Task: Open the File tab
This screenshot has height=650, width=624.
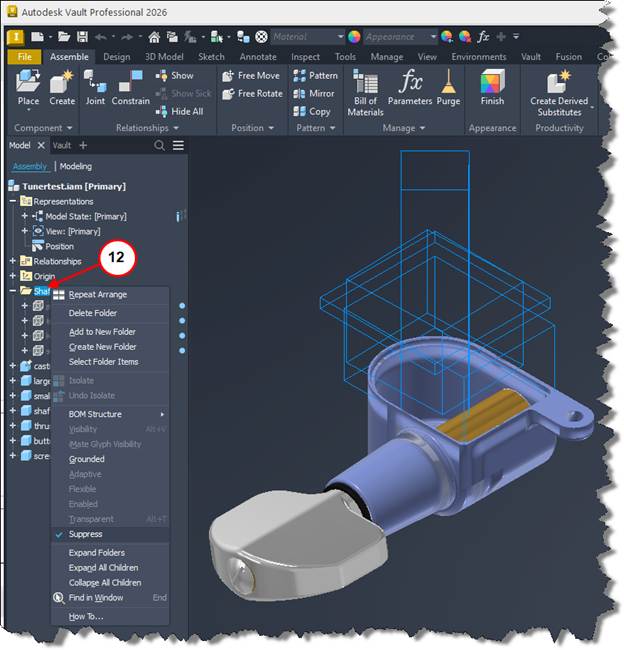Action: (x=24, y=57)
